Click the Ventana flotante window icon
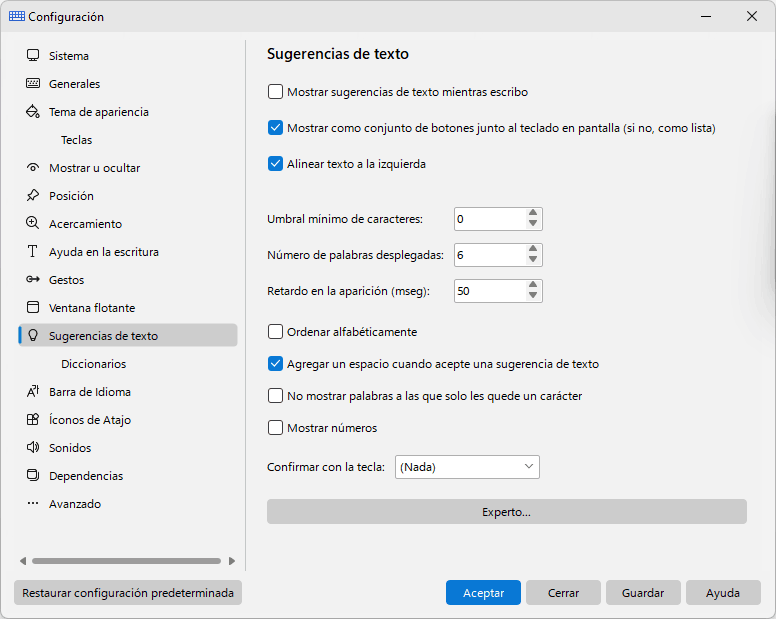The width and height of the screenshot is (776, 619). coord(33,307)
